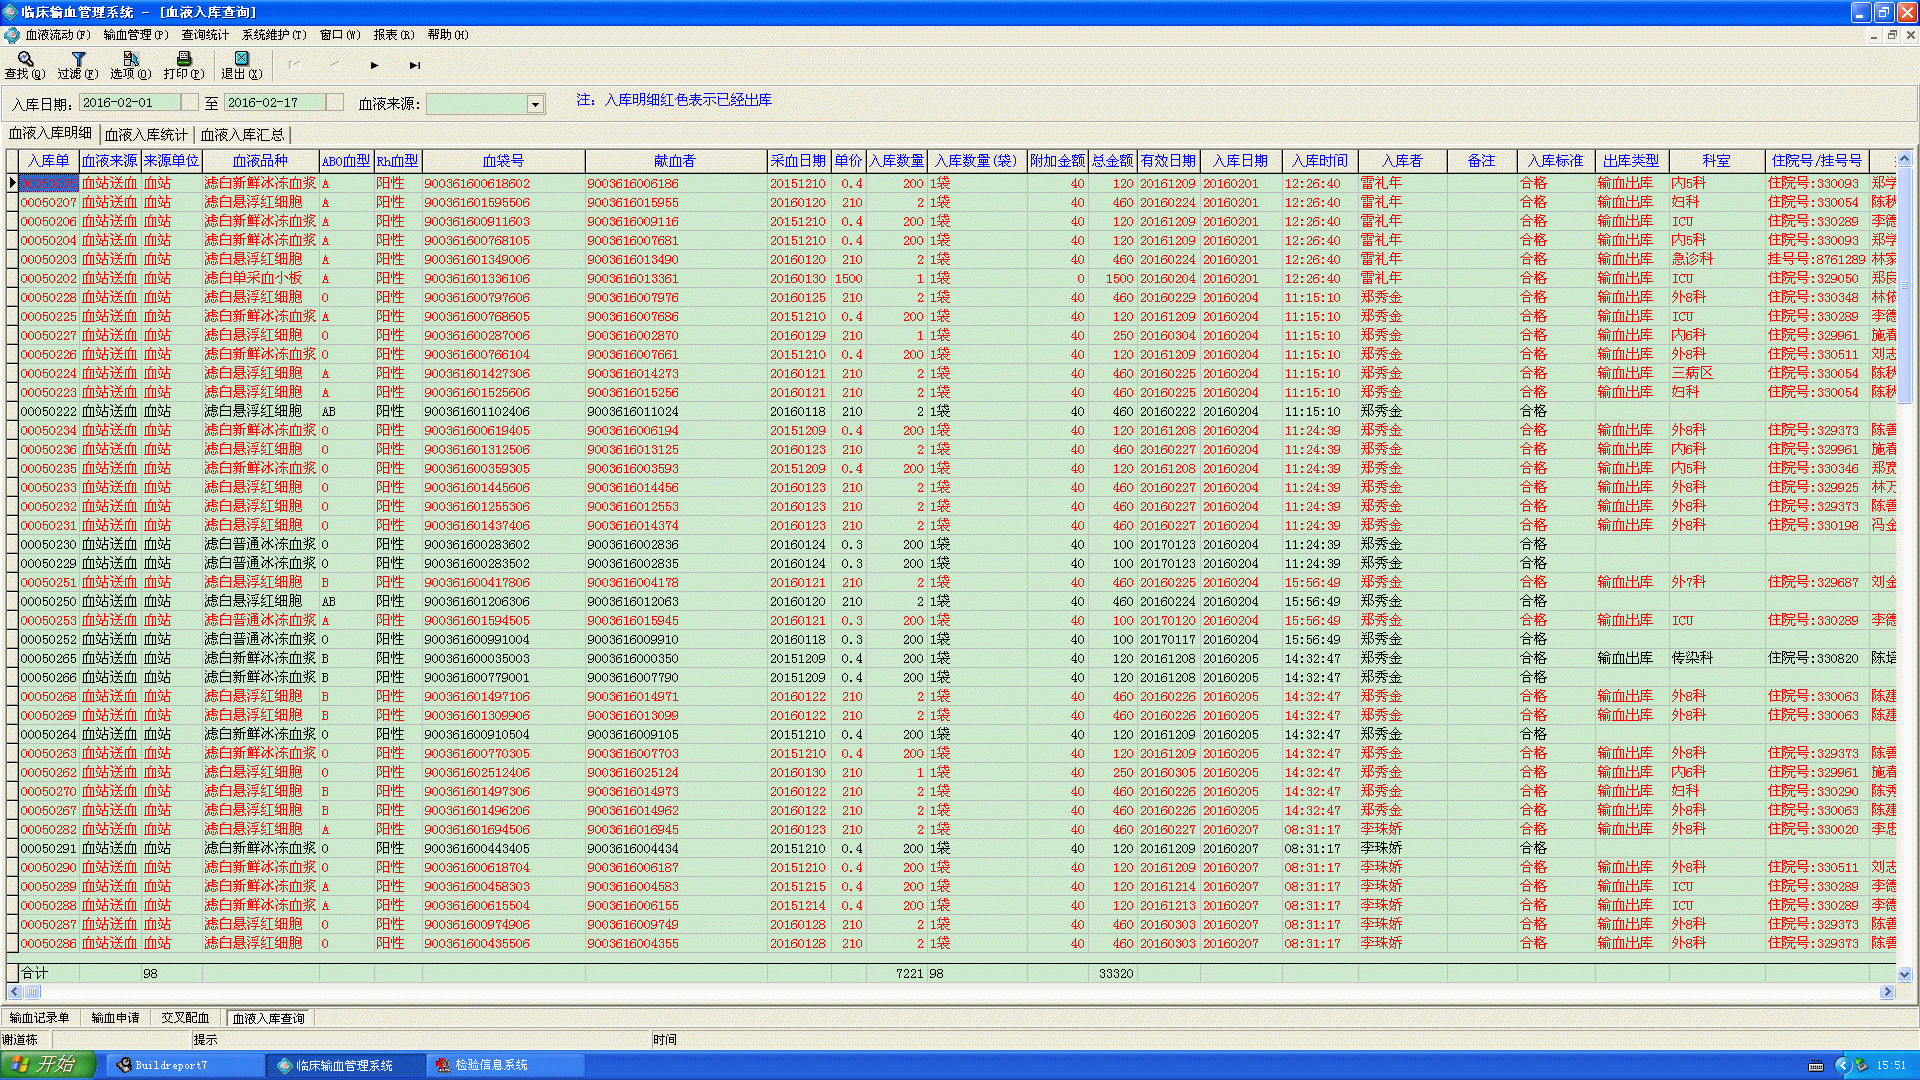Sort by 血液品种 column header
Image resolution: width=1920 pixels, height=1080 pixels.
[260, 161]
